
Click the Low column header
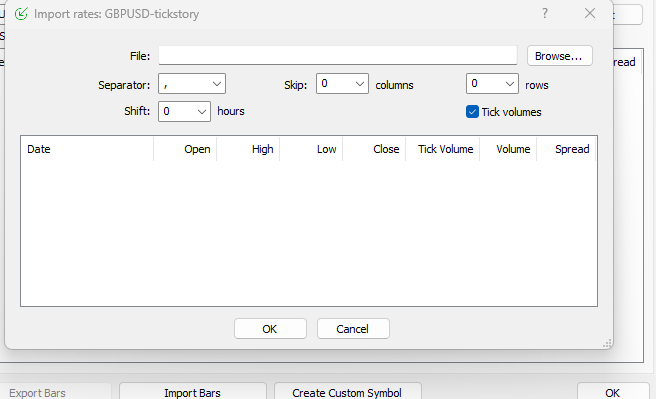pos(311,149)
